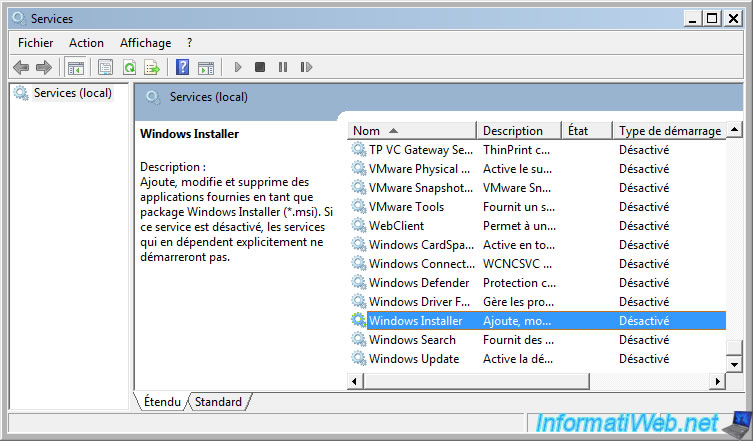Select the Windows Driver F... service name

coord(419,302)
